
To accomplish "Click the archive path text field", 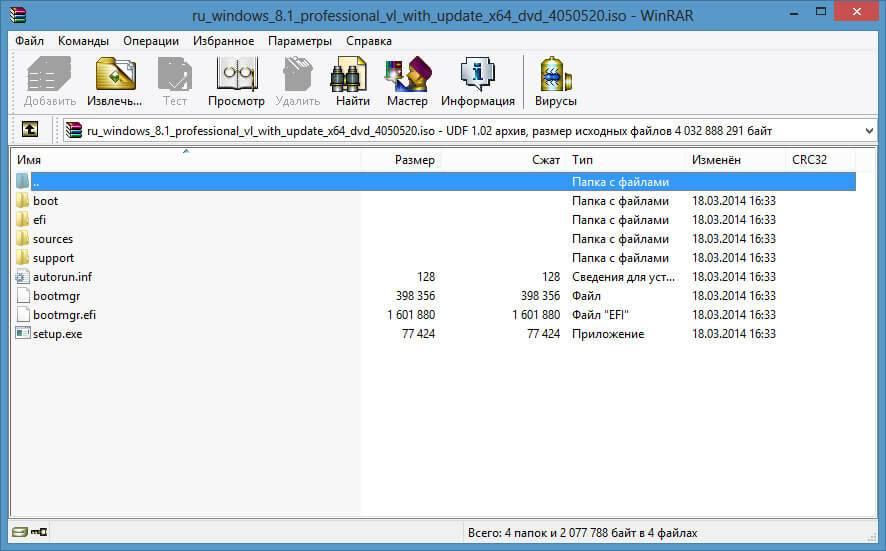I will tap(470, 131).
